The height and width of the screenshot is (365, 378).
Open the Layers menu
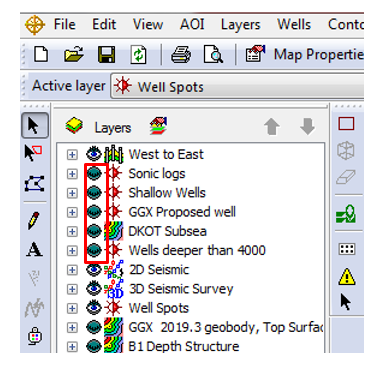[240, 25]
